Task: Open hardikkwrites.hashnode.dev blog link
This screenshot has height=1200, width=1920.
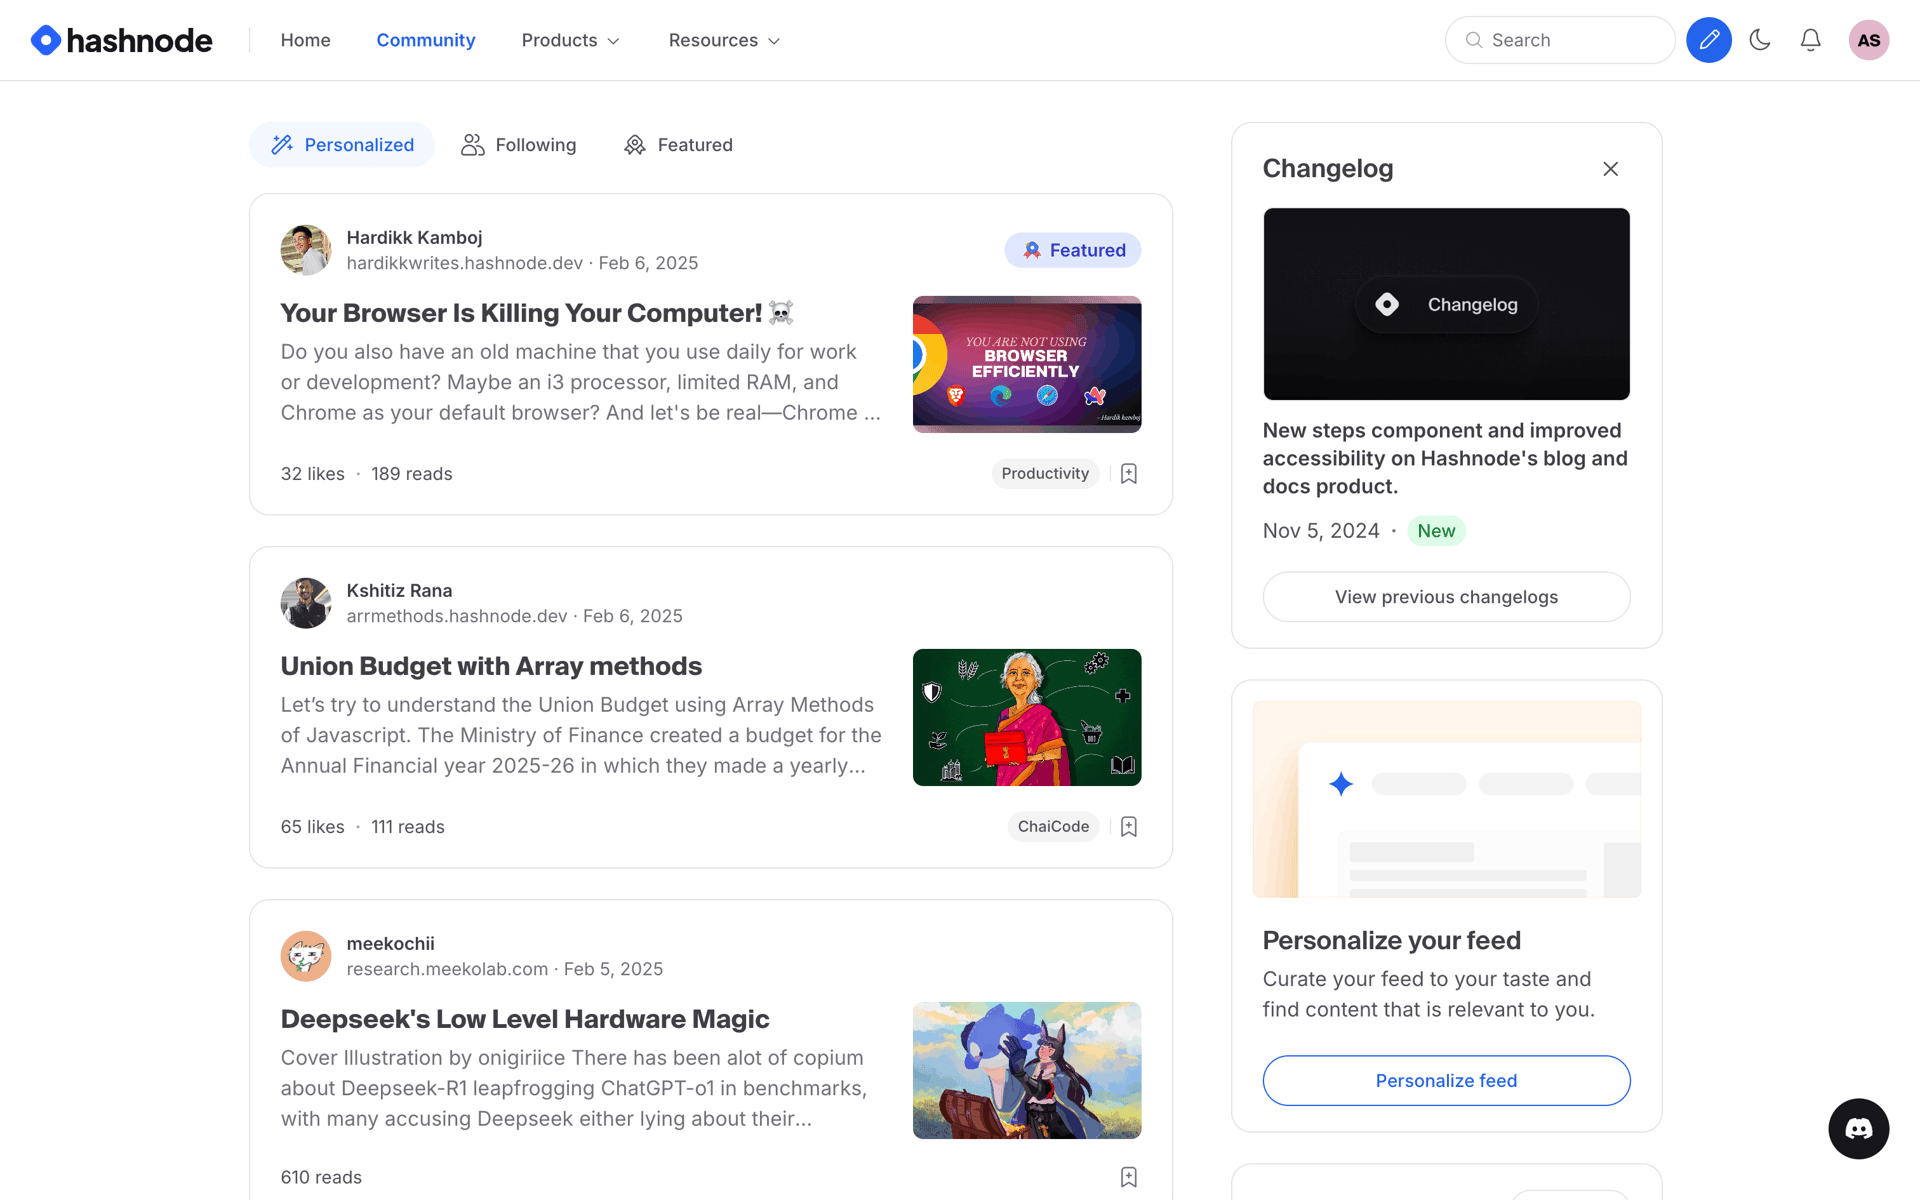Action: click(x=464, y=263)
